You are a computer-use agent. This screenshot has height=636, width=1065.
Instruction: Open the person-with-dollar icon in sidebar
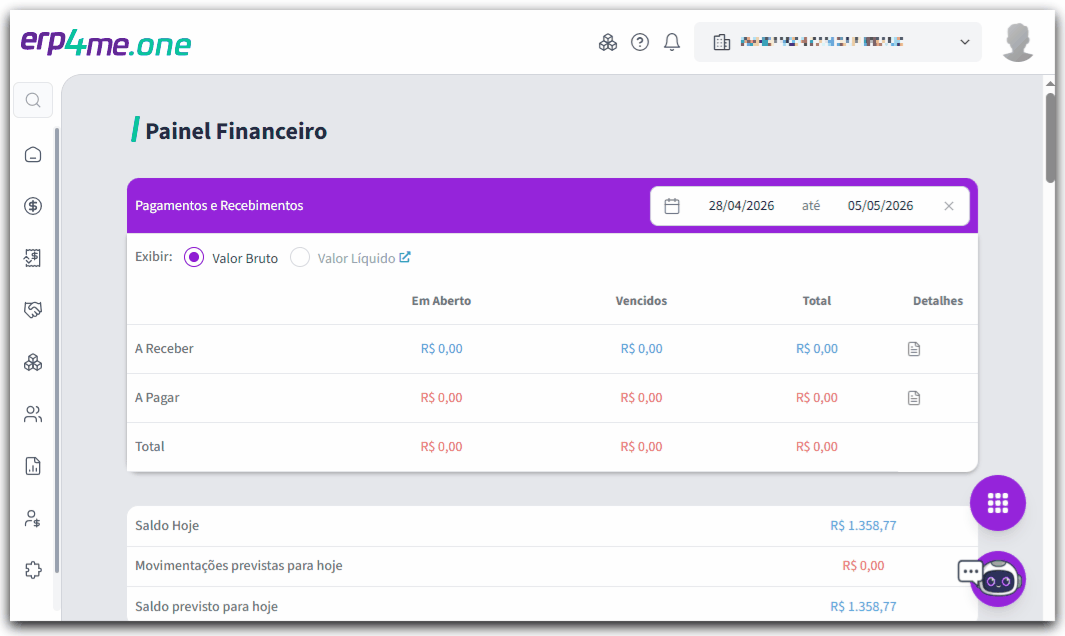(x=33, y=518)
